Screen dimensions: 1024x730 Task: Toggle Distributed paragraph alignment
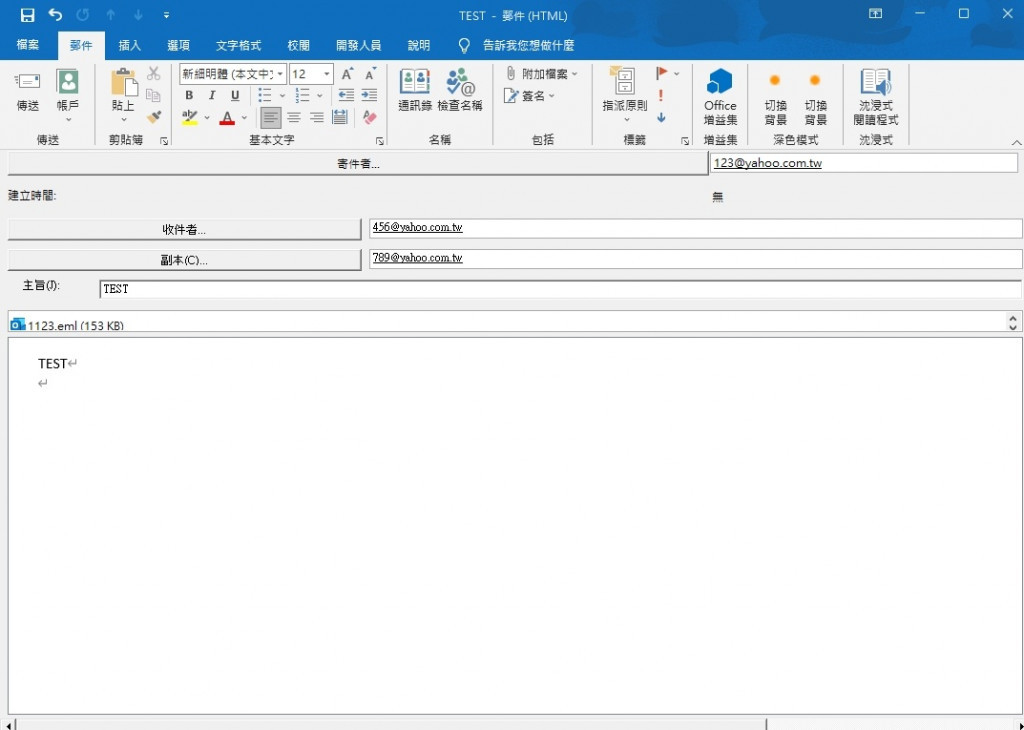(340, 118)
